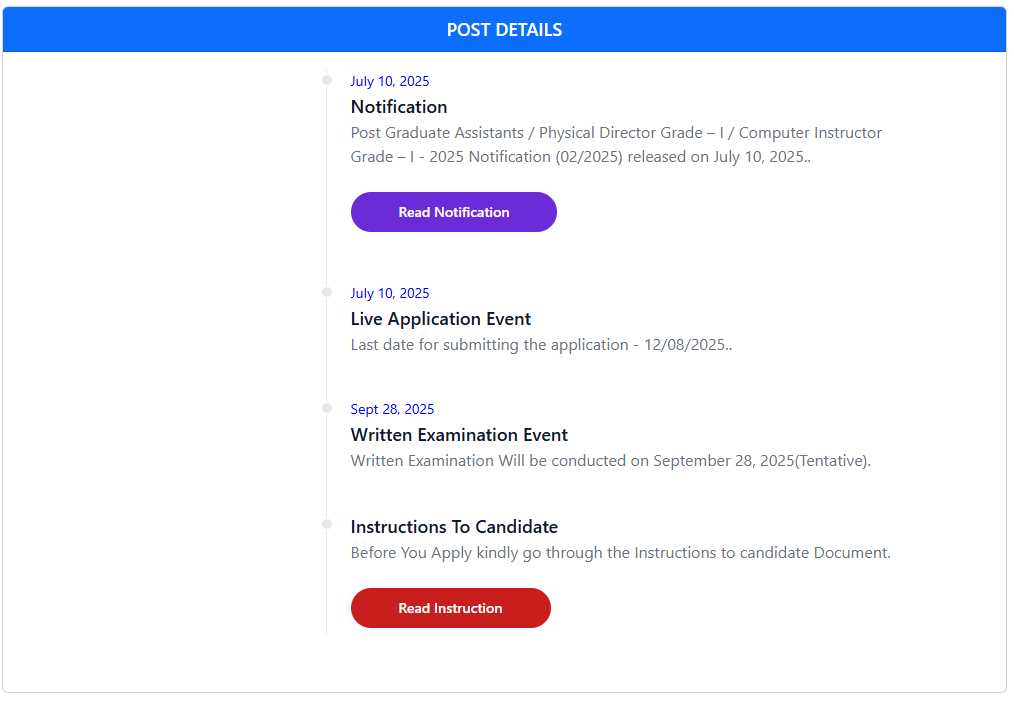Viewport: 1014px width, 705px height.
Task: Select the Instructions To Candidate heading
Action: (454, 527)
